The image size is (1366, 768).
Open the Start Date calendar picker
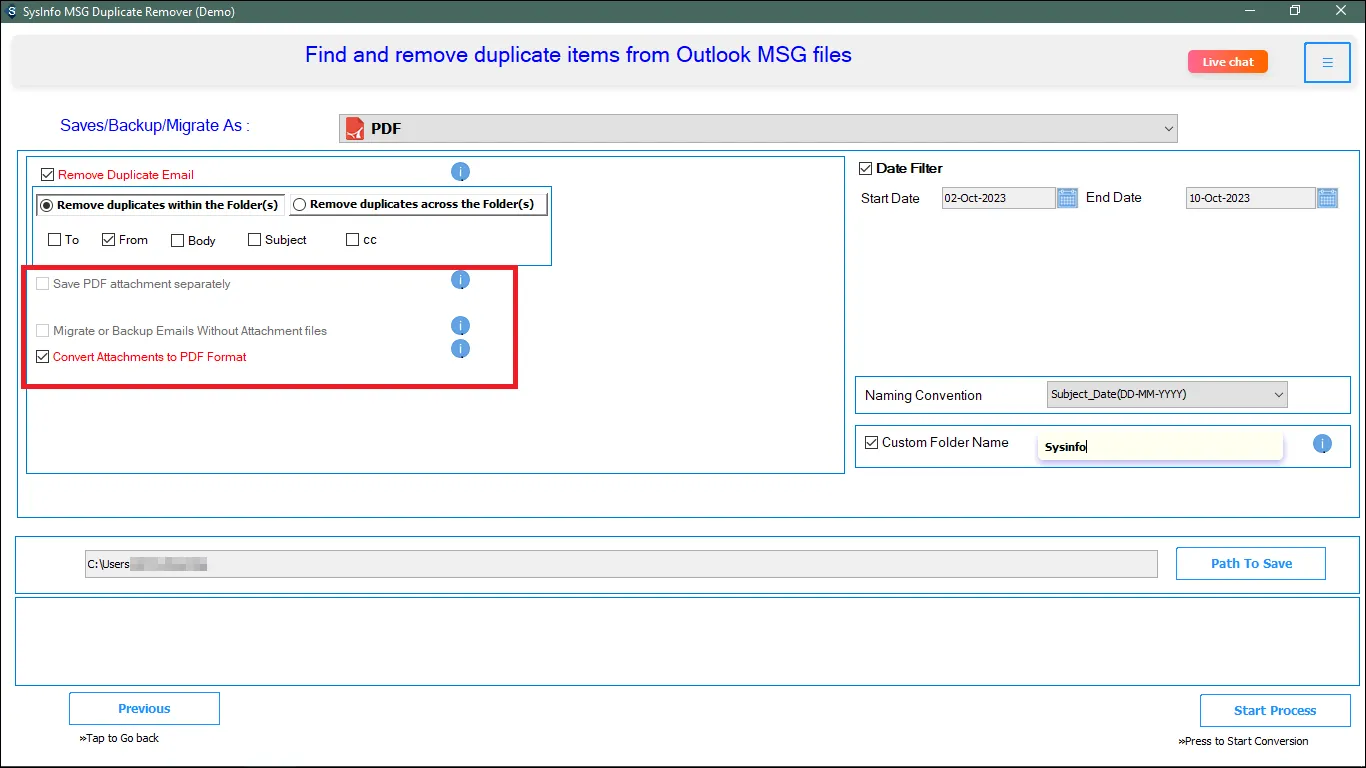point(1067,198)
